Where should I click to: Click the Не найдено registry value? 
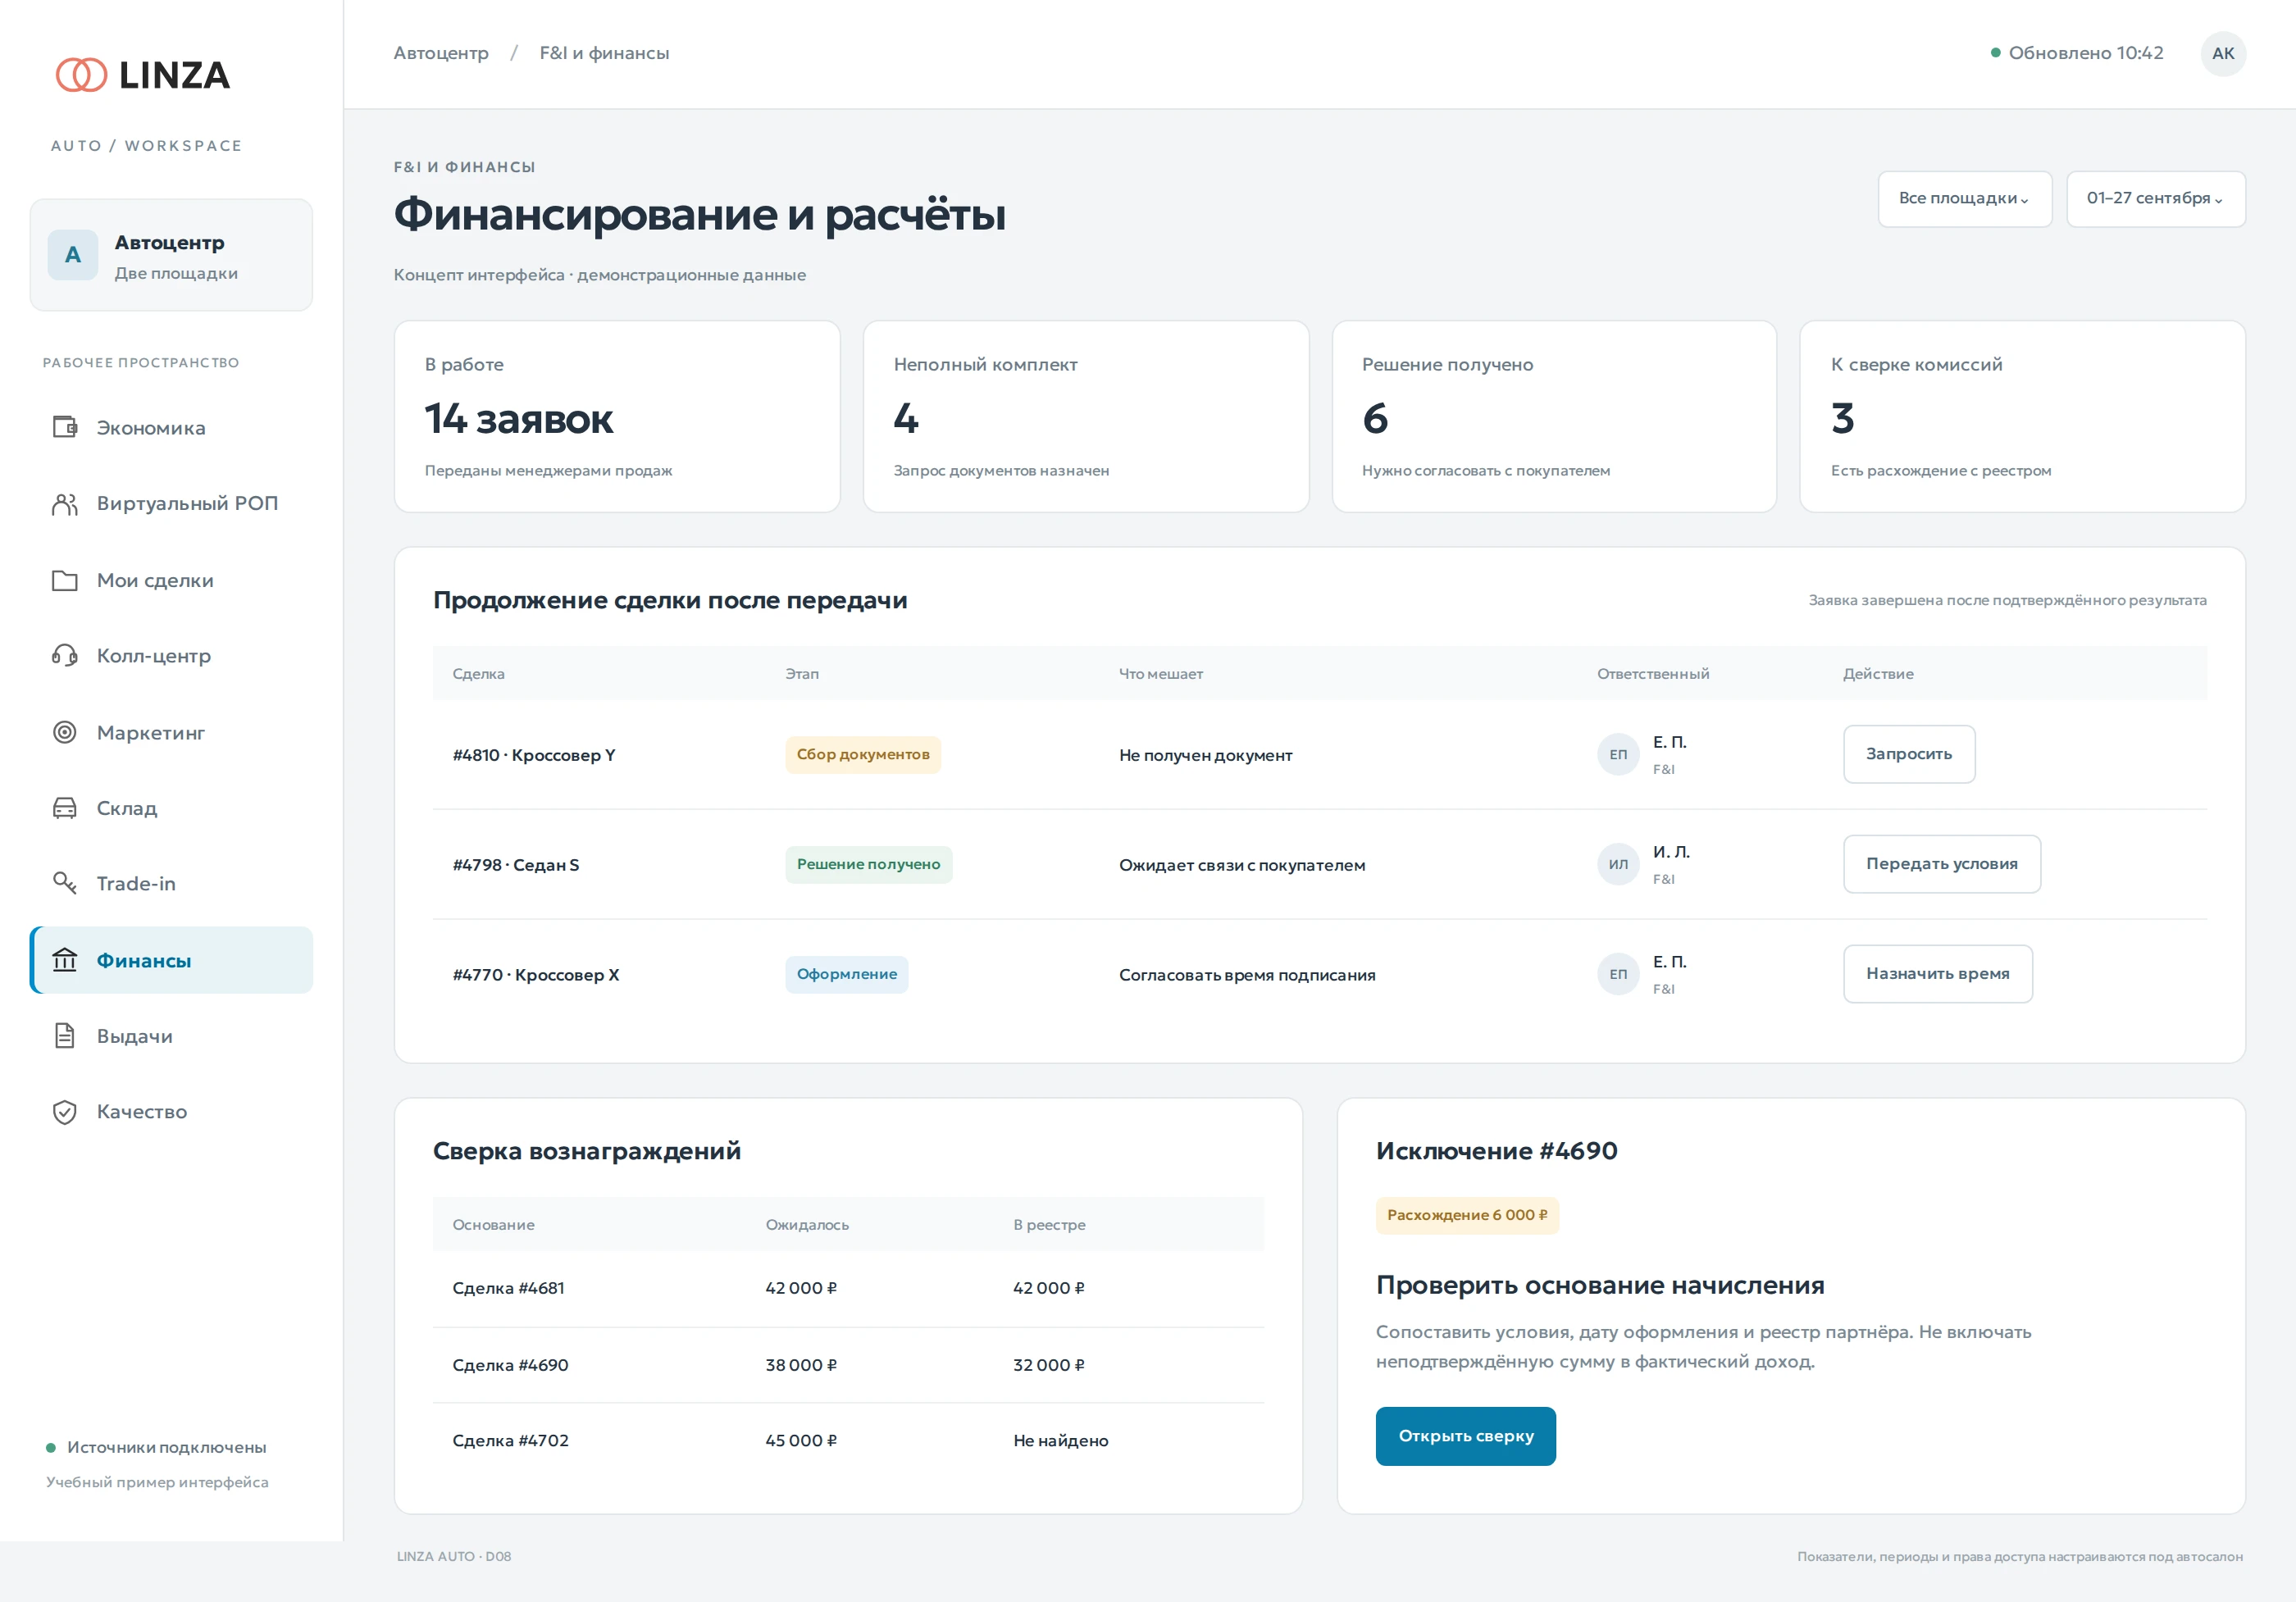[1061, 1441]
